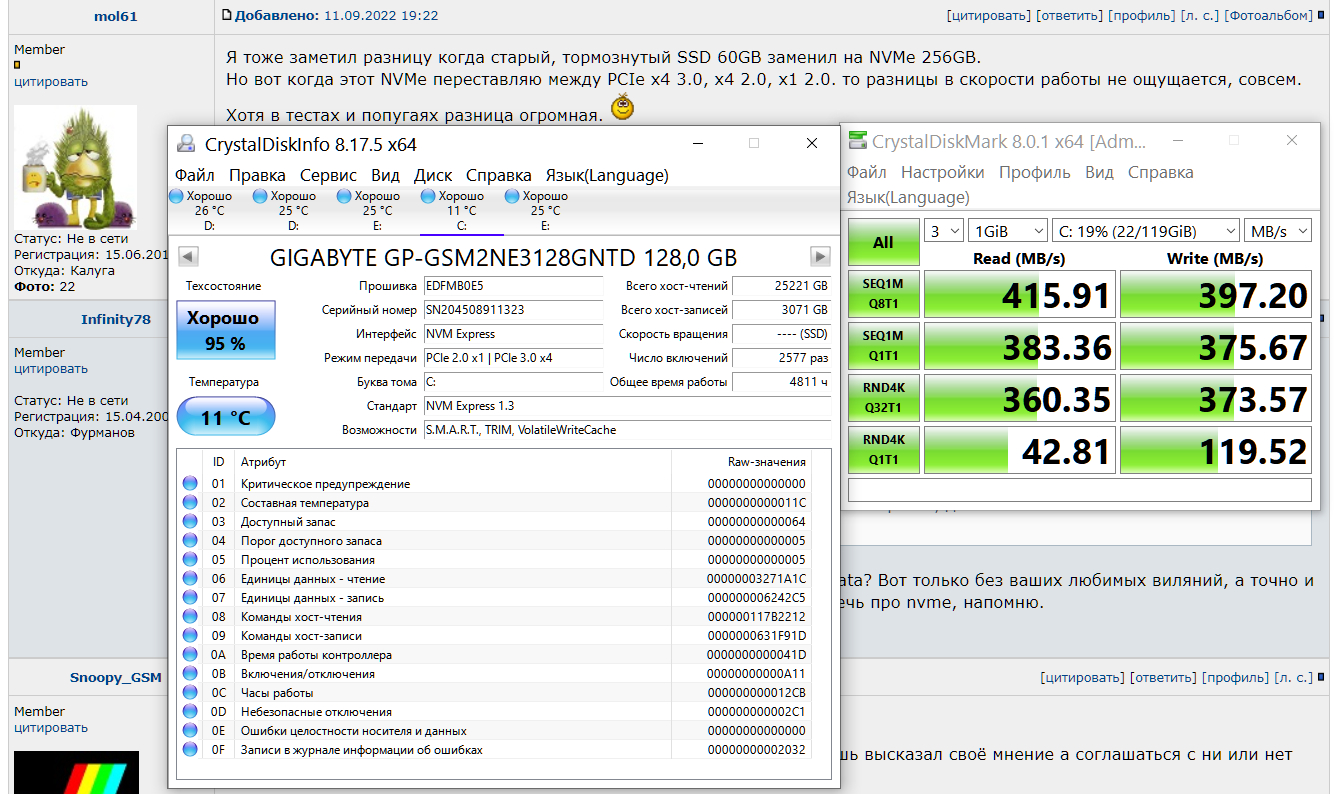Start the SEQ1M Q8T1 test
The height and width of the screenshot is (794, 1334).
pyautogui.click(x=883, y=295)
